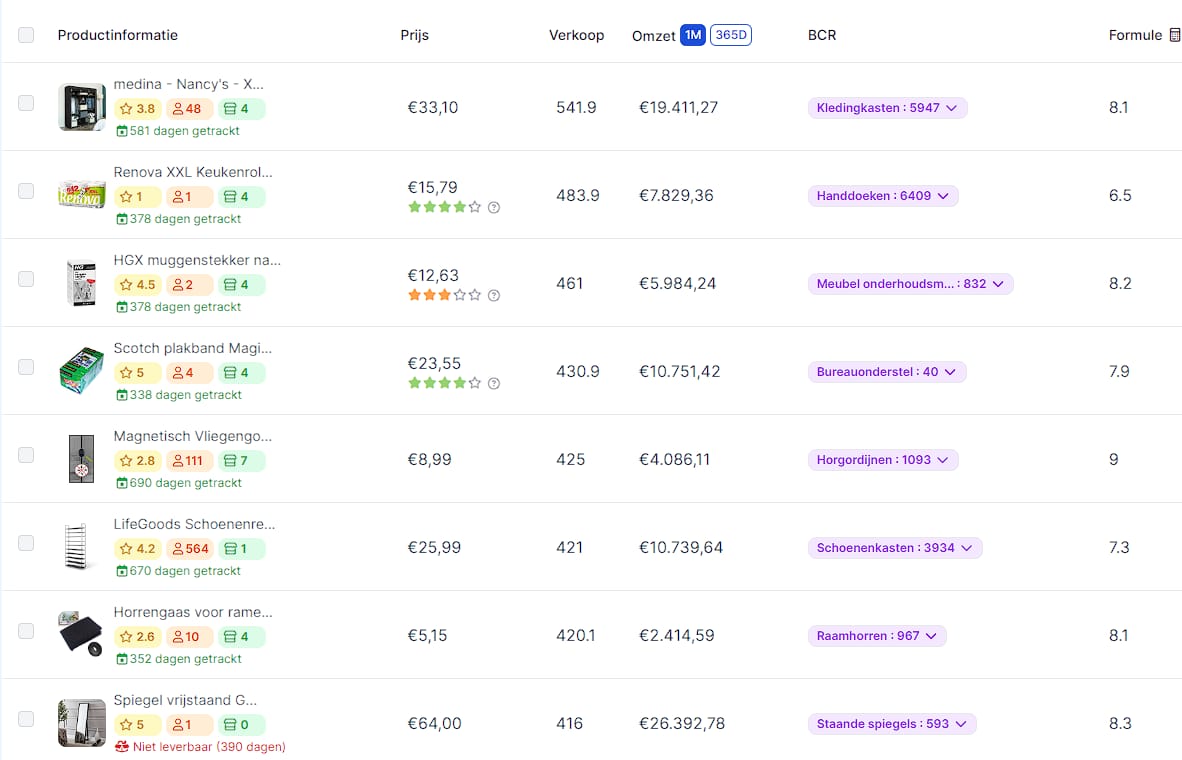Screen dimensions: 1182x760
Task: Click reviews badge 564 on LifeGoods Schoenenrek
Action: [190, 549]
